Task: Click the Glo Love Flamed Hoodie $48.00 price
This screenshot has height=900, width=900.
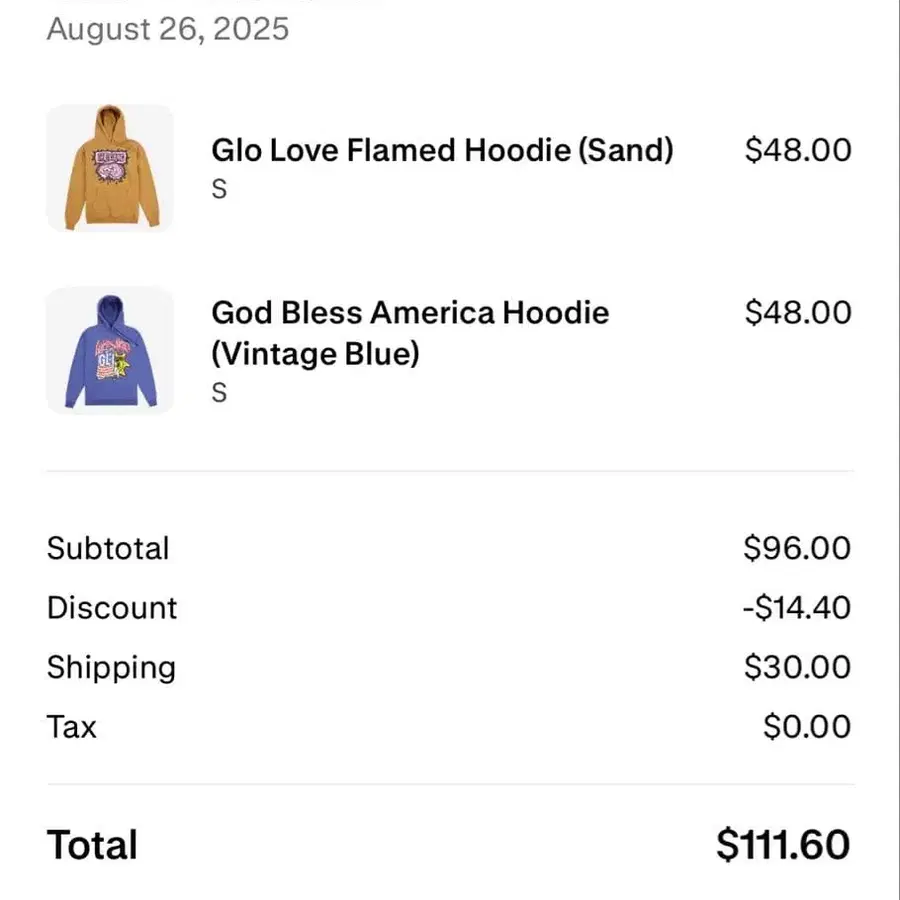Action: [797, 150]
